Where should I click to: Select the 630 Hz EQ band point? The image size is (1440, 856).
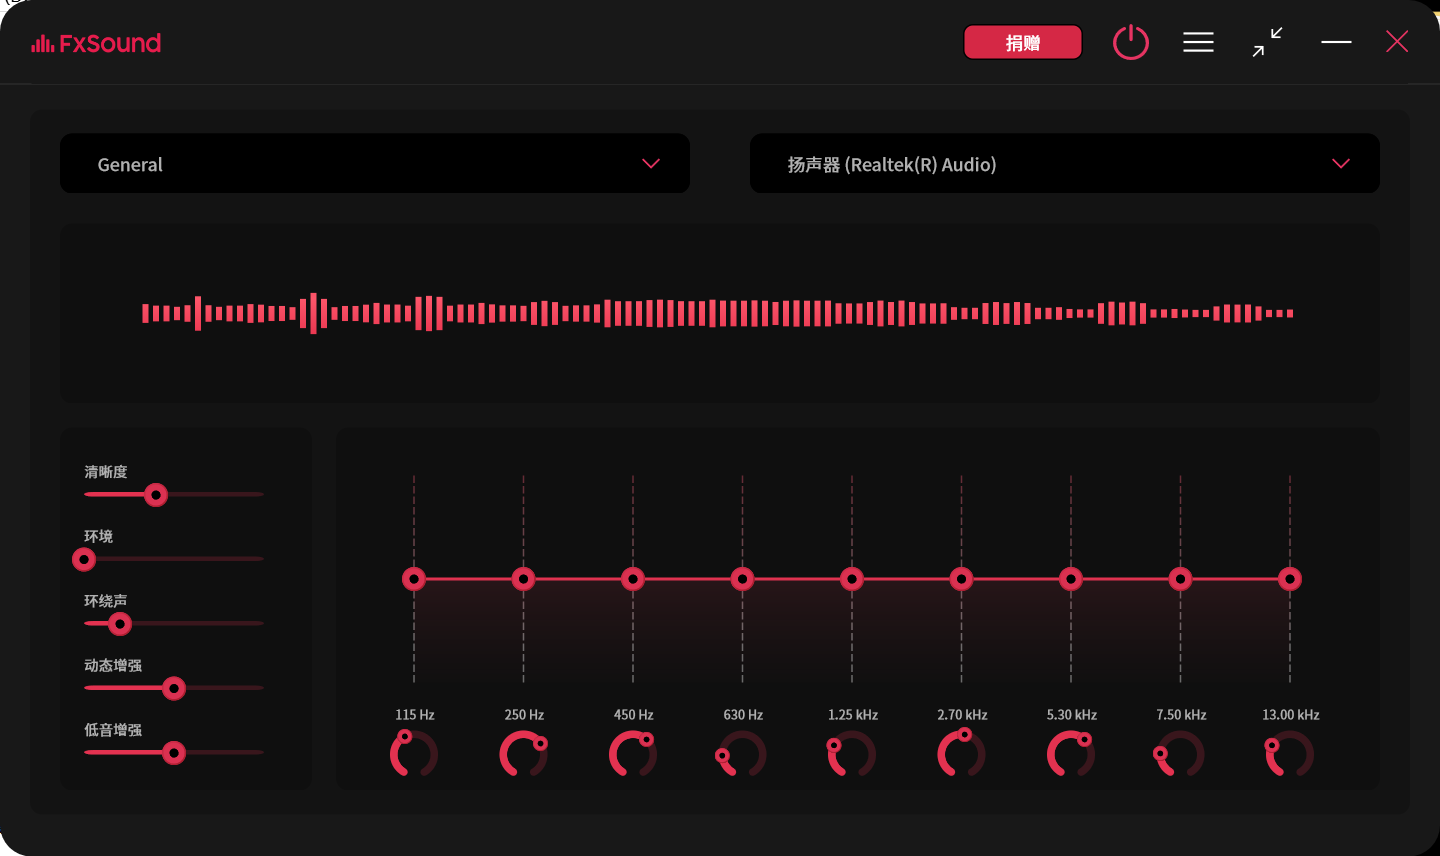(742, 579)
